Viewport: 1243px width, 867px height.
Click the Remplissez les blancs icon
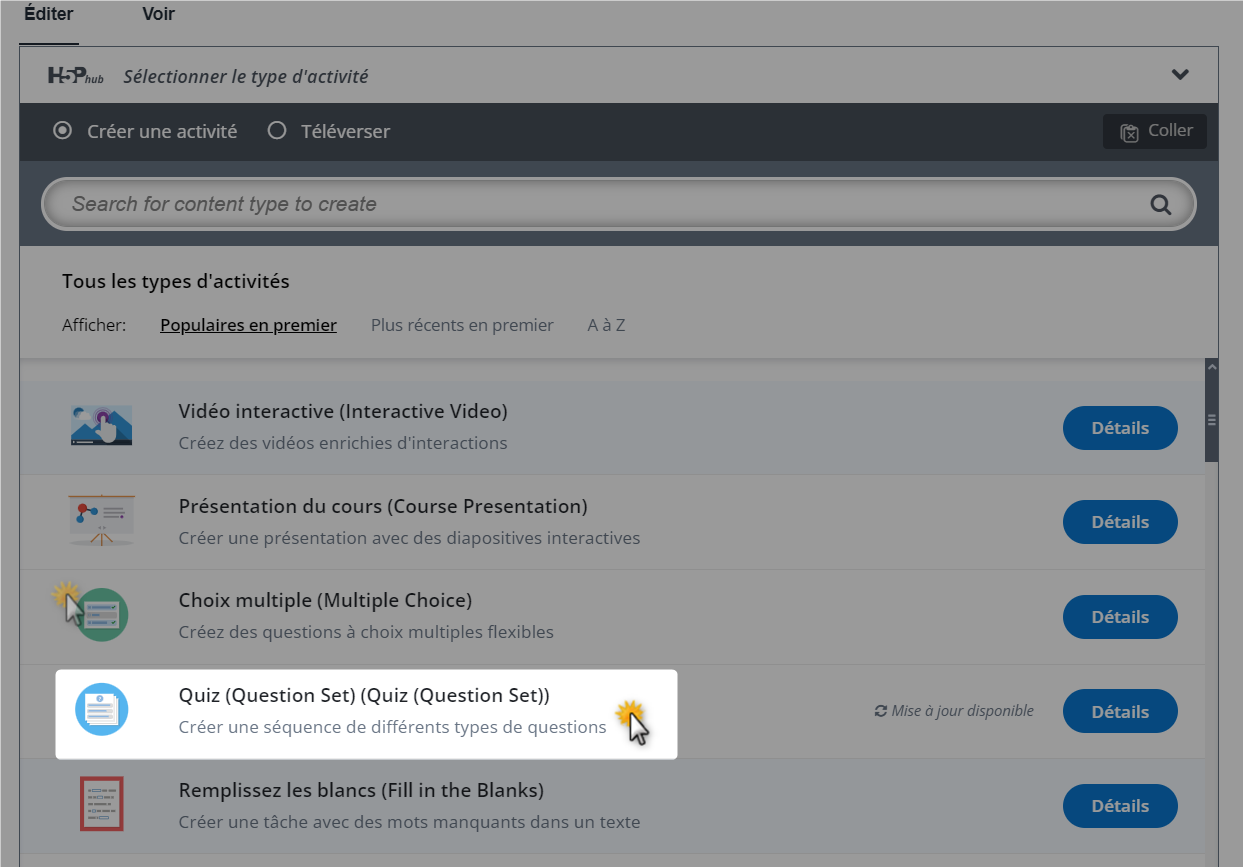coord(101,804)
